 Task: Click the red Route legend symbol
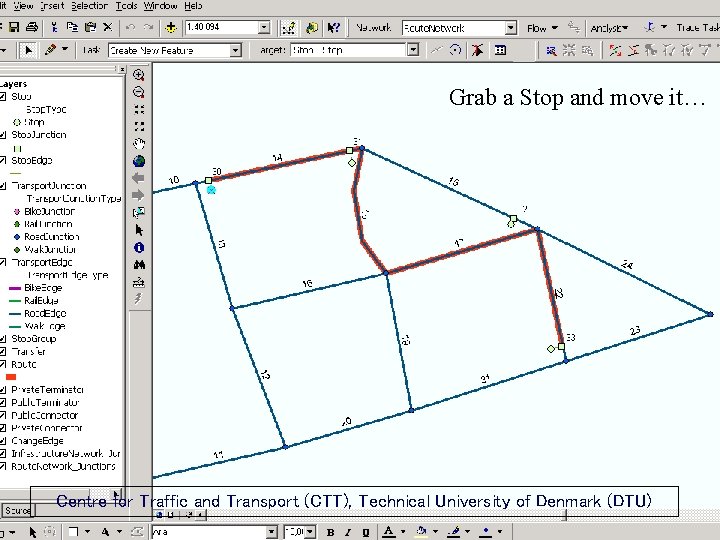[11, 377]
